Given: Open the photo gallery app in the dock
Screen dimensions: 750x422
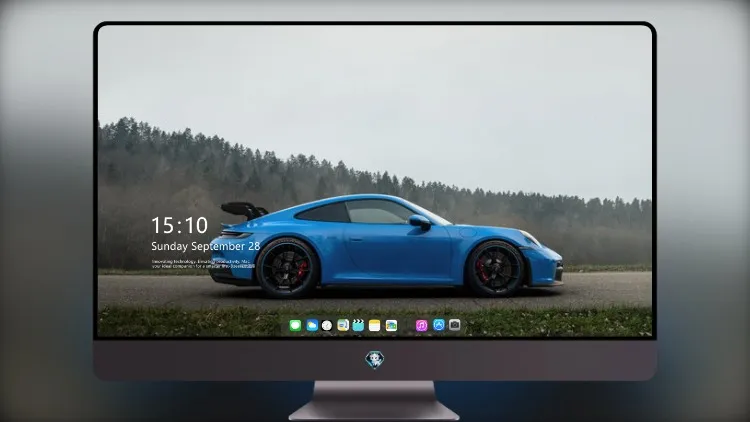Looking at the screenshot, I should pos(391,325).
